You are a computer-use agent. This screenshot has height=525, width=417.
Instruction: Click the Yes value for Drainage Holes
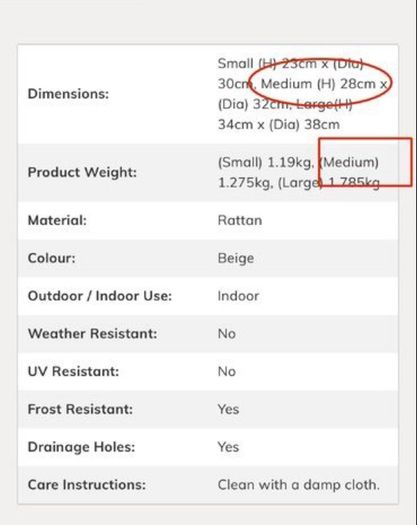click(228, 447)
